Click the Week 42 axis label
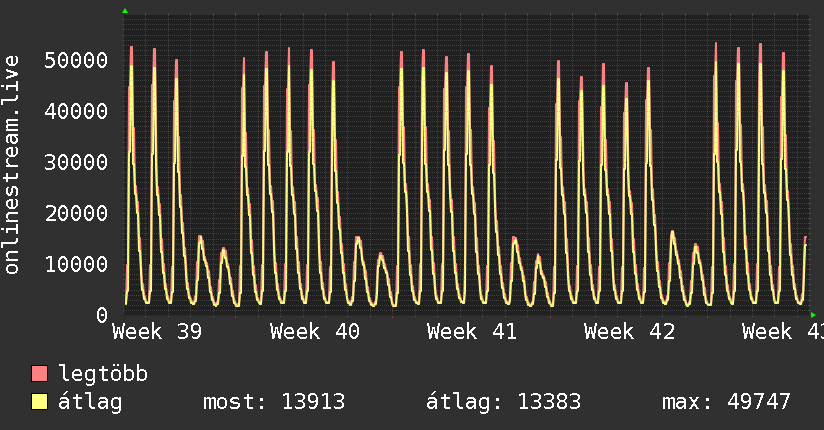Screen dimensions: 824x430 (x=630, y=332)
